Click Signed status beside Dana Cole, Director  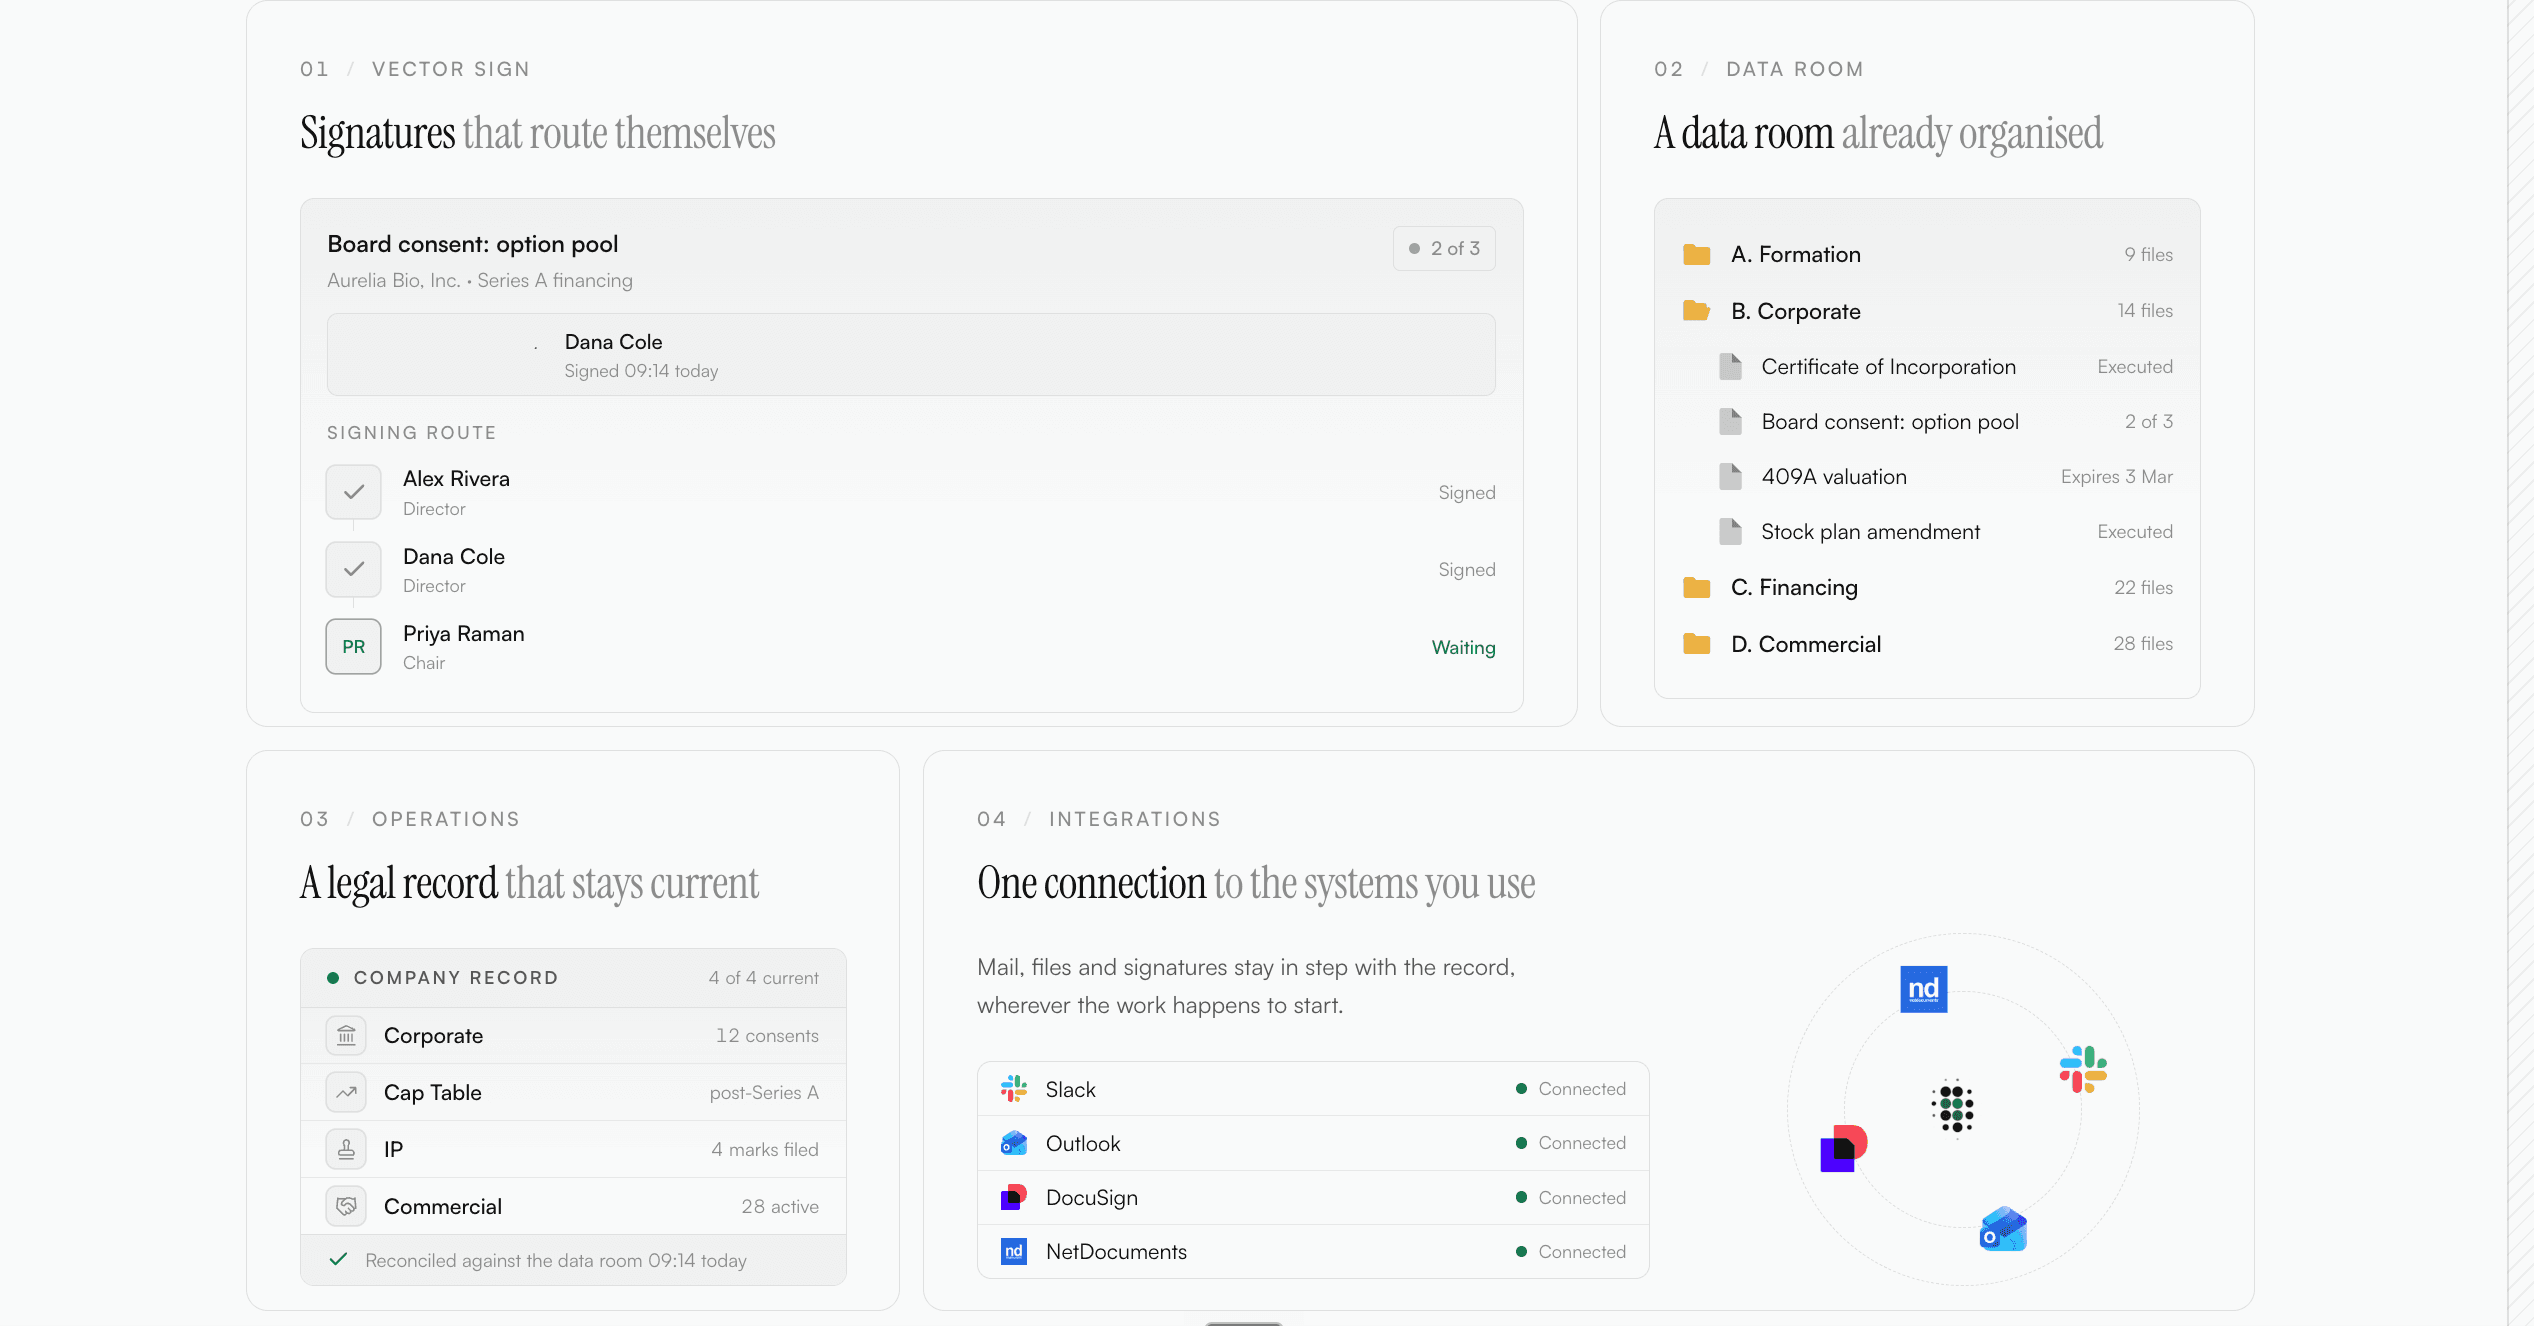[1467, 569]
